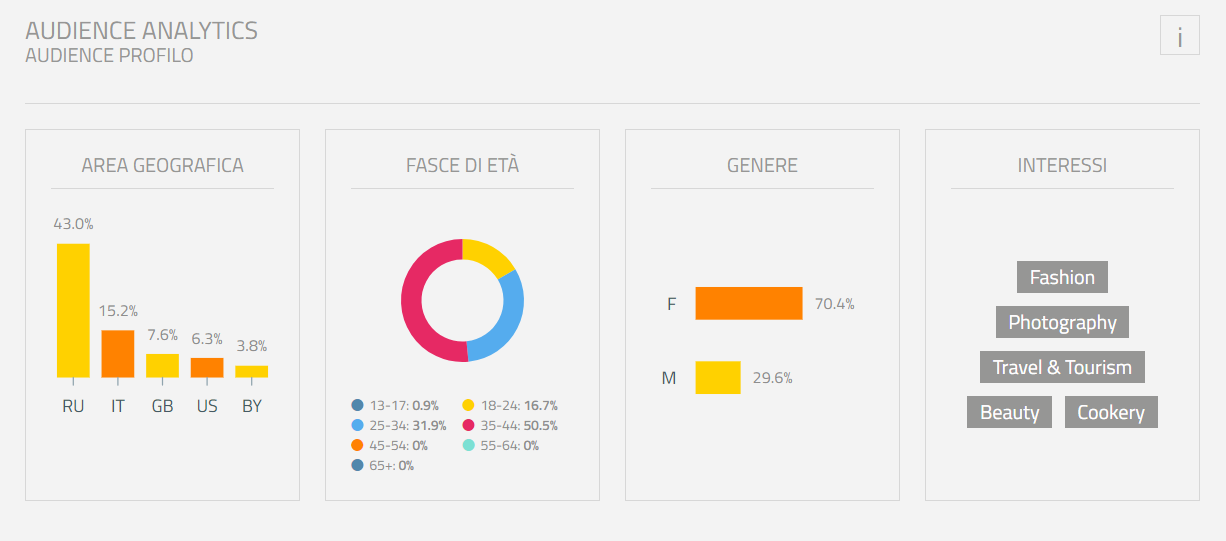Click the BY bar in chart

(251, 372)
